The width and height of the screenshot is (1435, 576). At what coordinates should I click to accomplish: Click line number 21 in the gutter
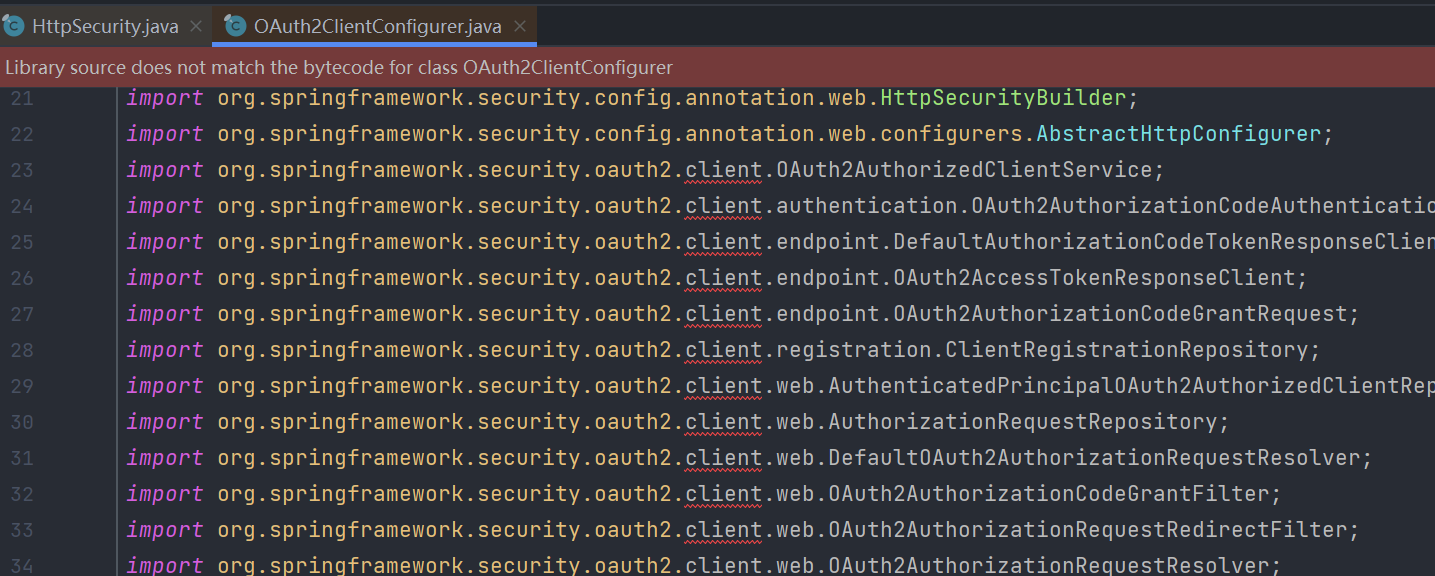[x=22, y=98]
